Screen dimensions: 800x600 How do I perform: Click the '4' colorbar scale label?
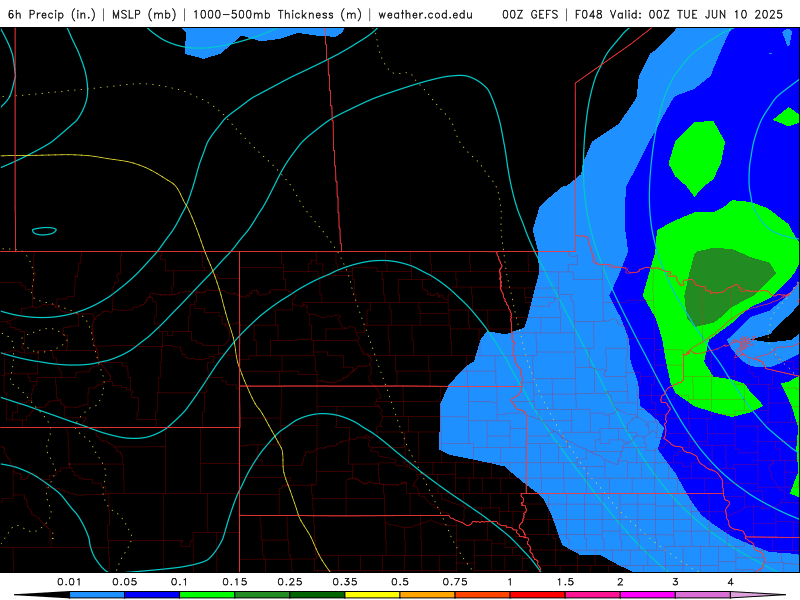pyautogui.click(x=731, y=582)
